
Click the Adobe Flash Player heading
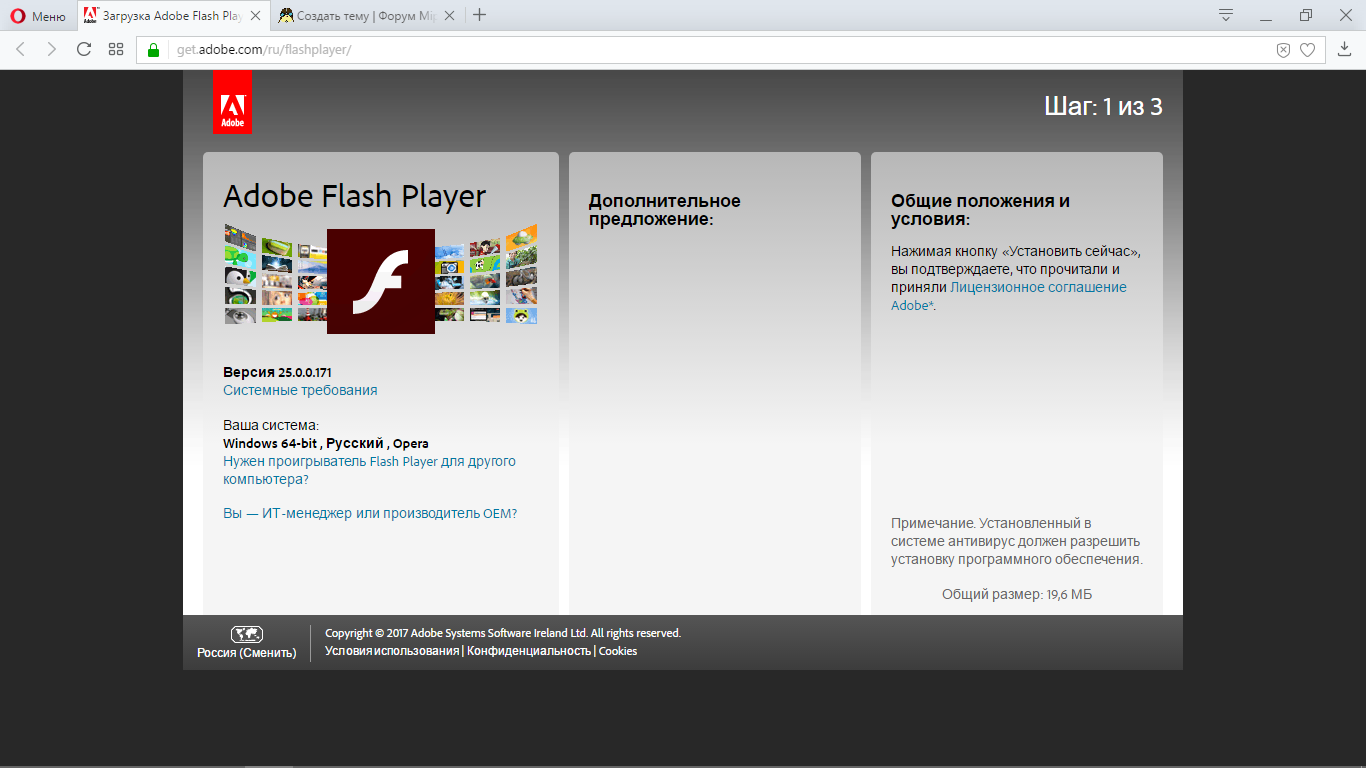click(355, 196)
